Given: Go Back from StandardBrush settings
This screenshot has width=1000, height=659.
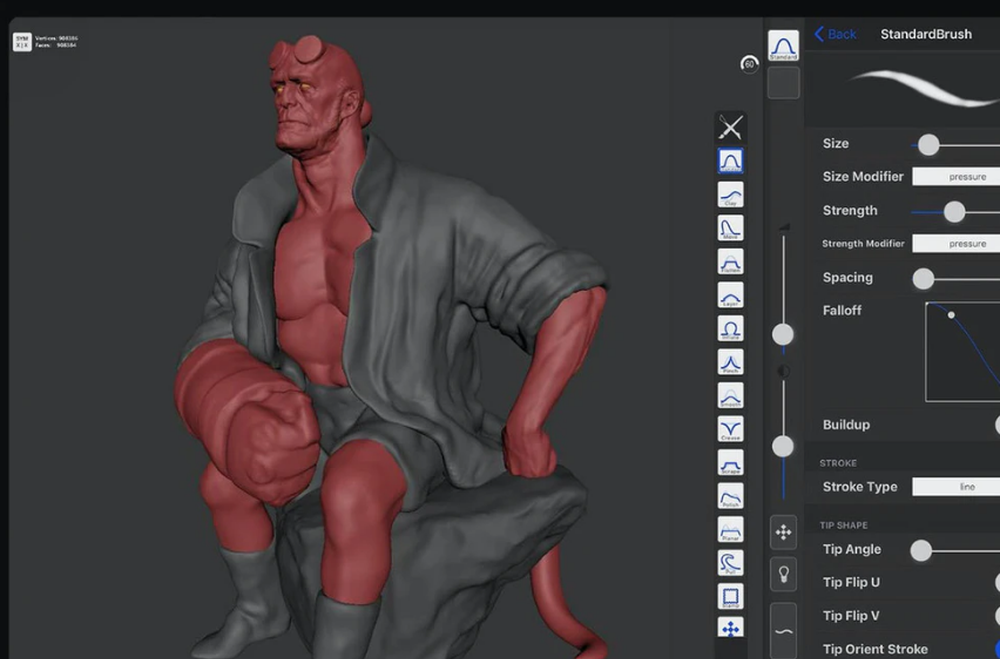Looking at the screenshot, I should coord(835,34).
